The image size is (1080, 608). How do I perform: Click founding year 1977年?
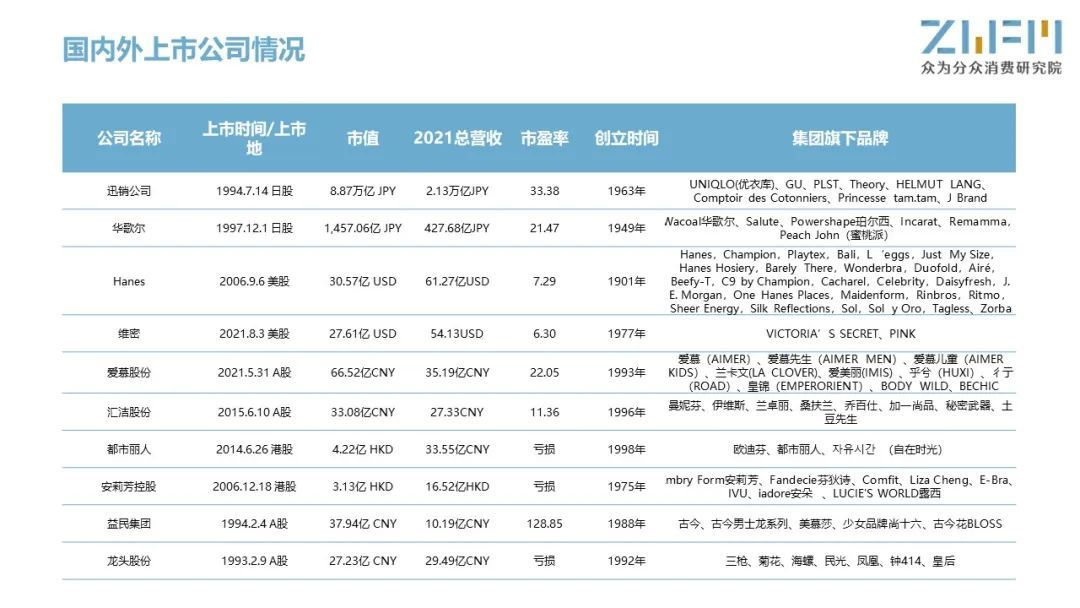click(x=627, y=333)
